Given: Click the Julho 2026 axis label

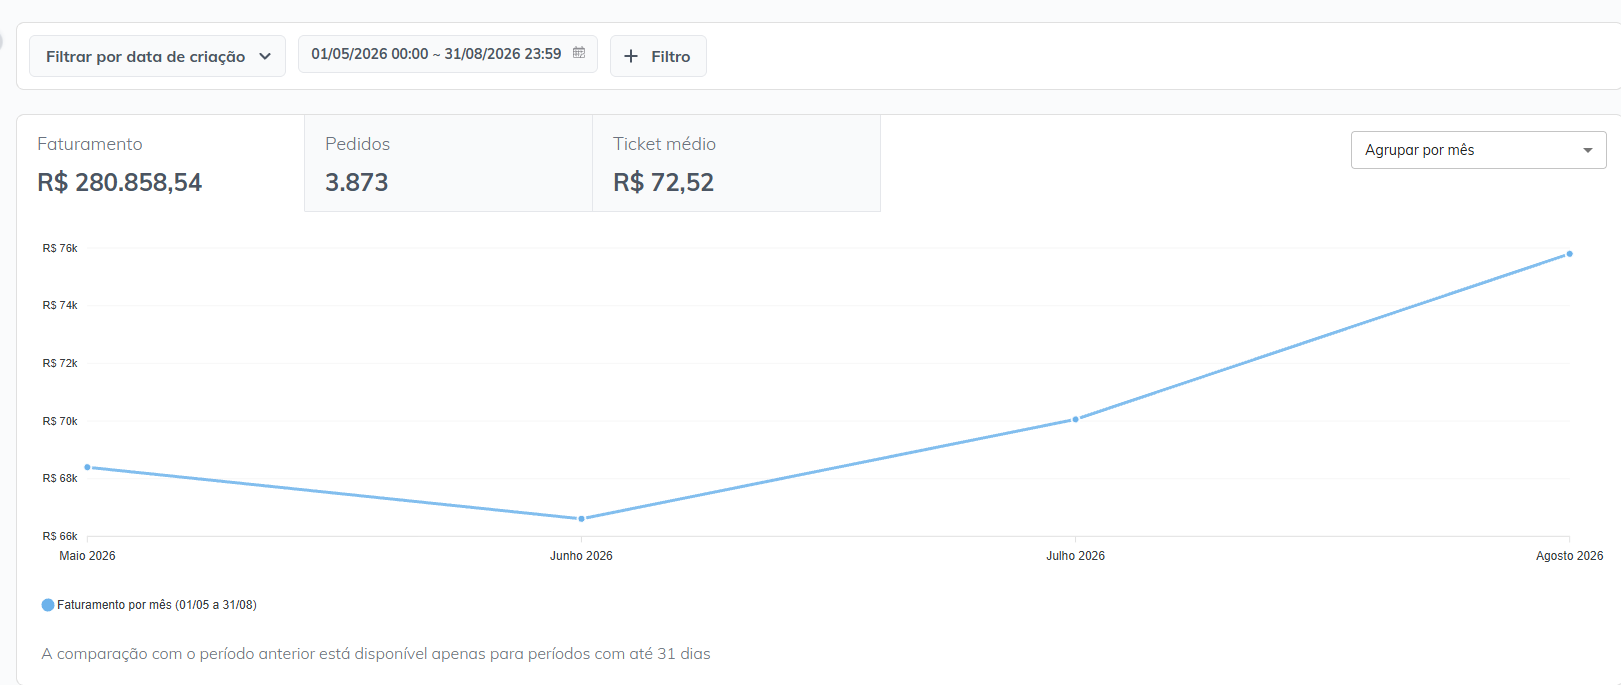Looking at the screenshot, I should pos(1076,556).
